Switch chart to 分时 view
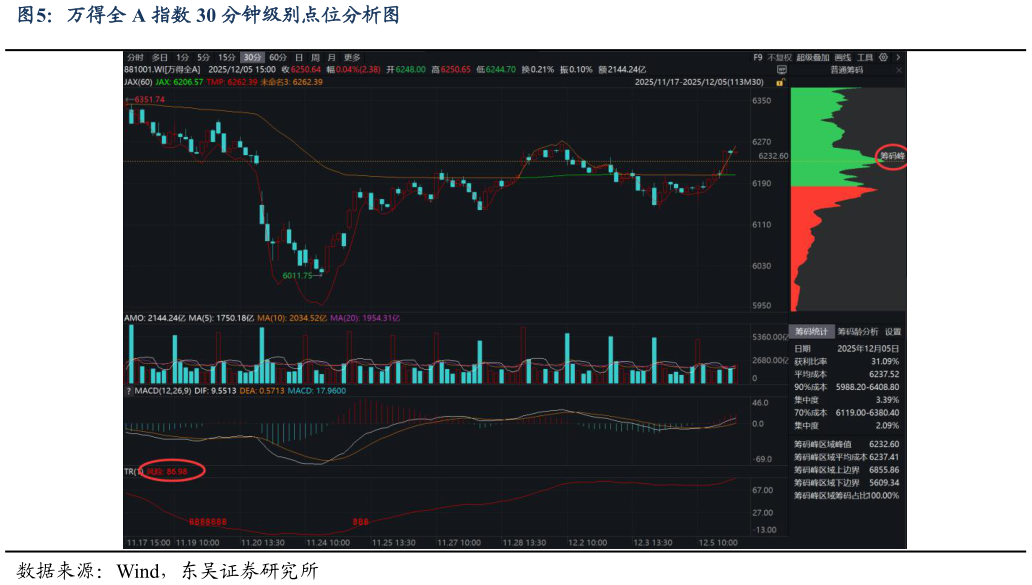This screenshot has height=585, width=1032. tap(135, 57)
